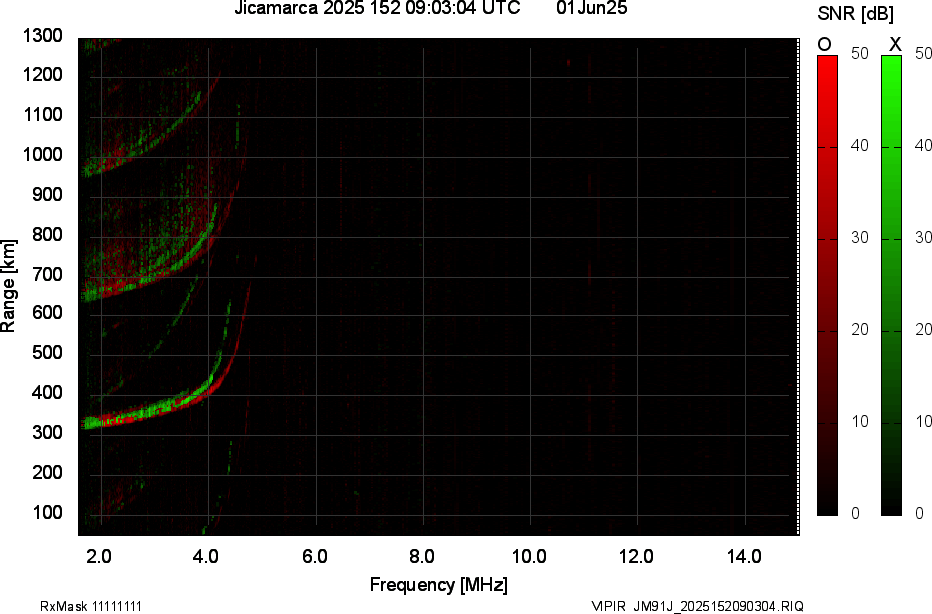This screenshot has width=932, height=614.
Task: Select the 'RxMask 11111111' footer text
Action: coord(91,606)
